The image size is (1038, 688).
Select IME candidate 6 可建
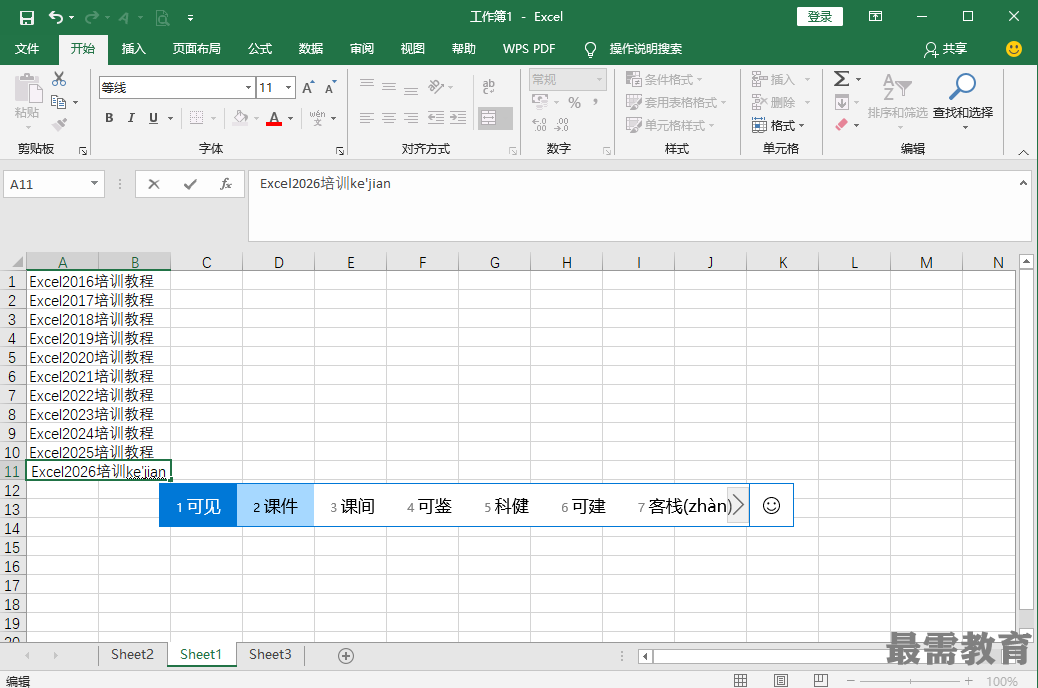pyautogui.click(x=583, y=506)
